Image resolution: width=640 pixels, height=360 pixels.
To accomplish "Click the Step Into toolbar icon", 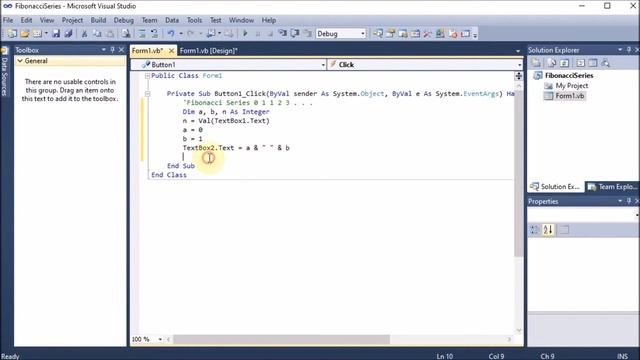I will (282, 34).
